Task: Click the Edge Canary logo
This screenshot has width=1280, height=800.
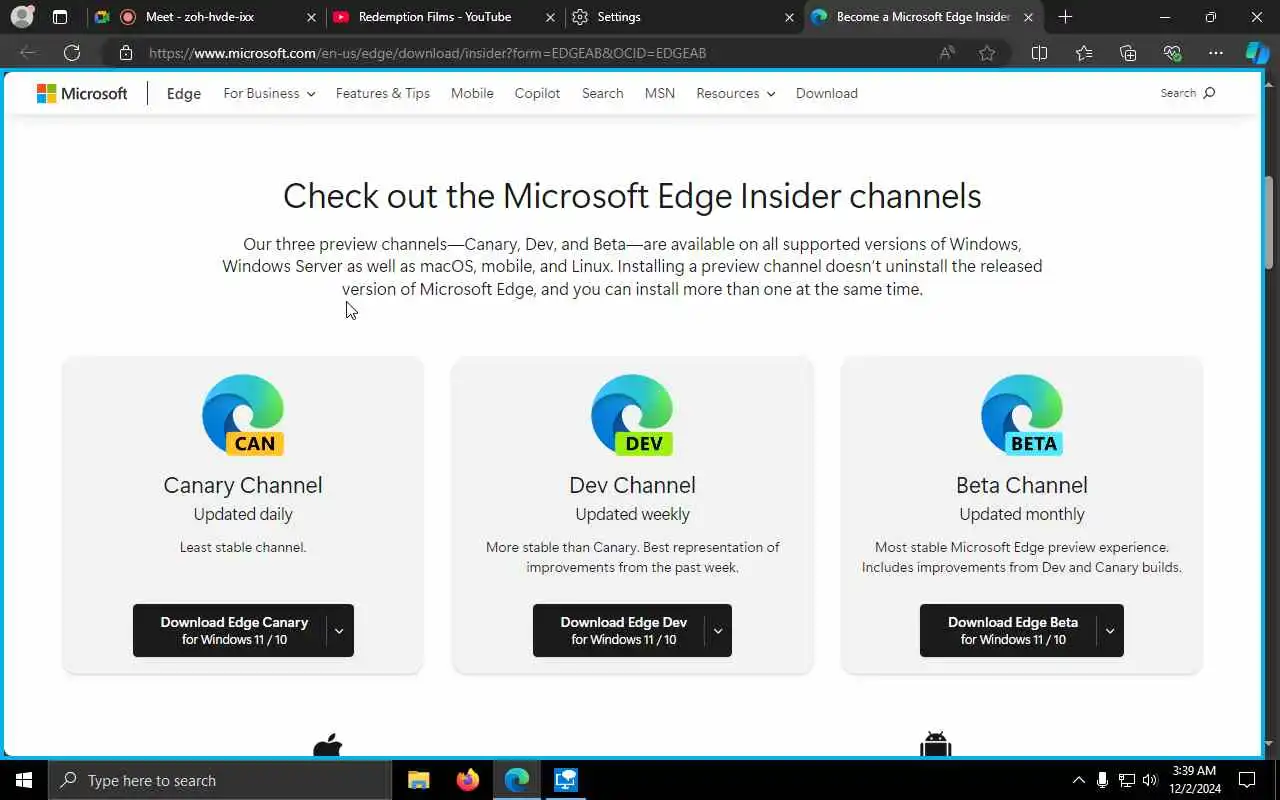Action: coord(243,415)
